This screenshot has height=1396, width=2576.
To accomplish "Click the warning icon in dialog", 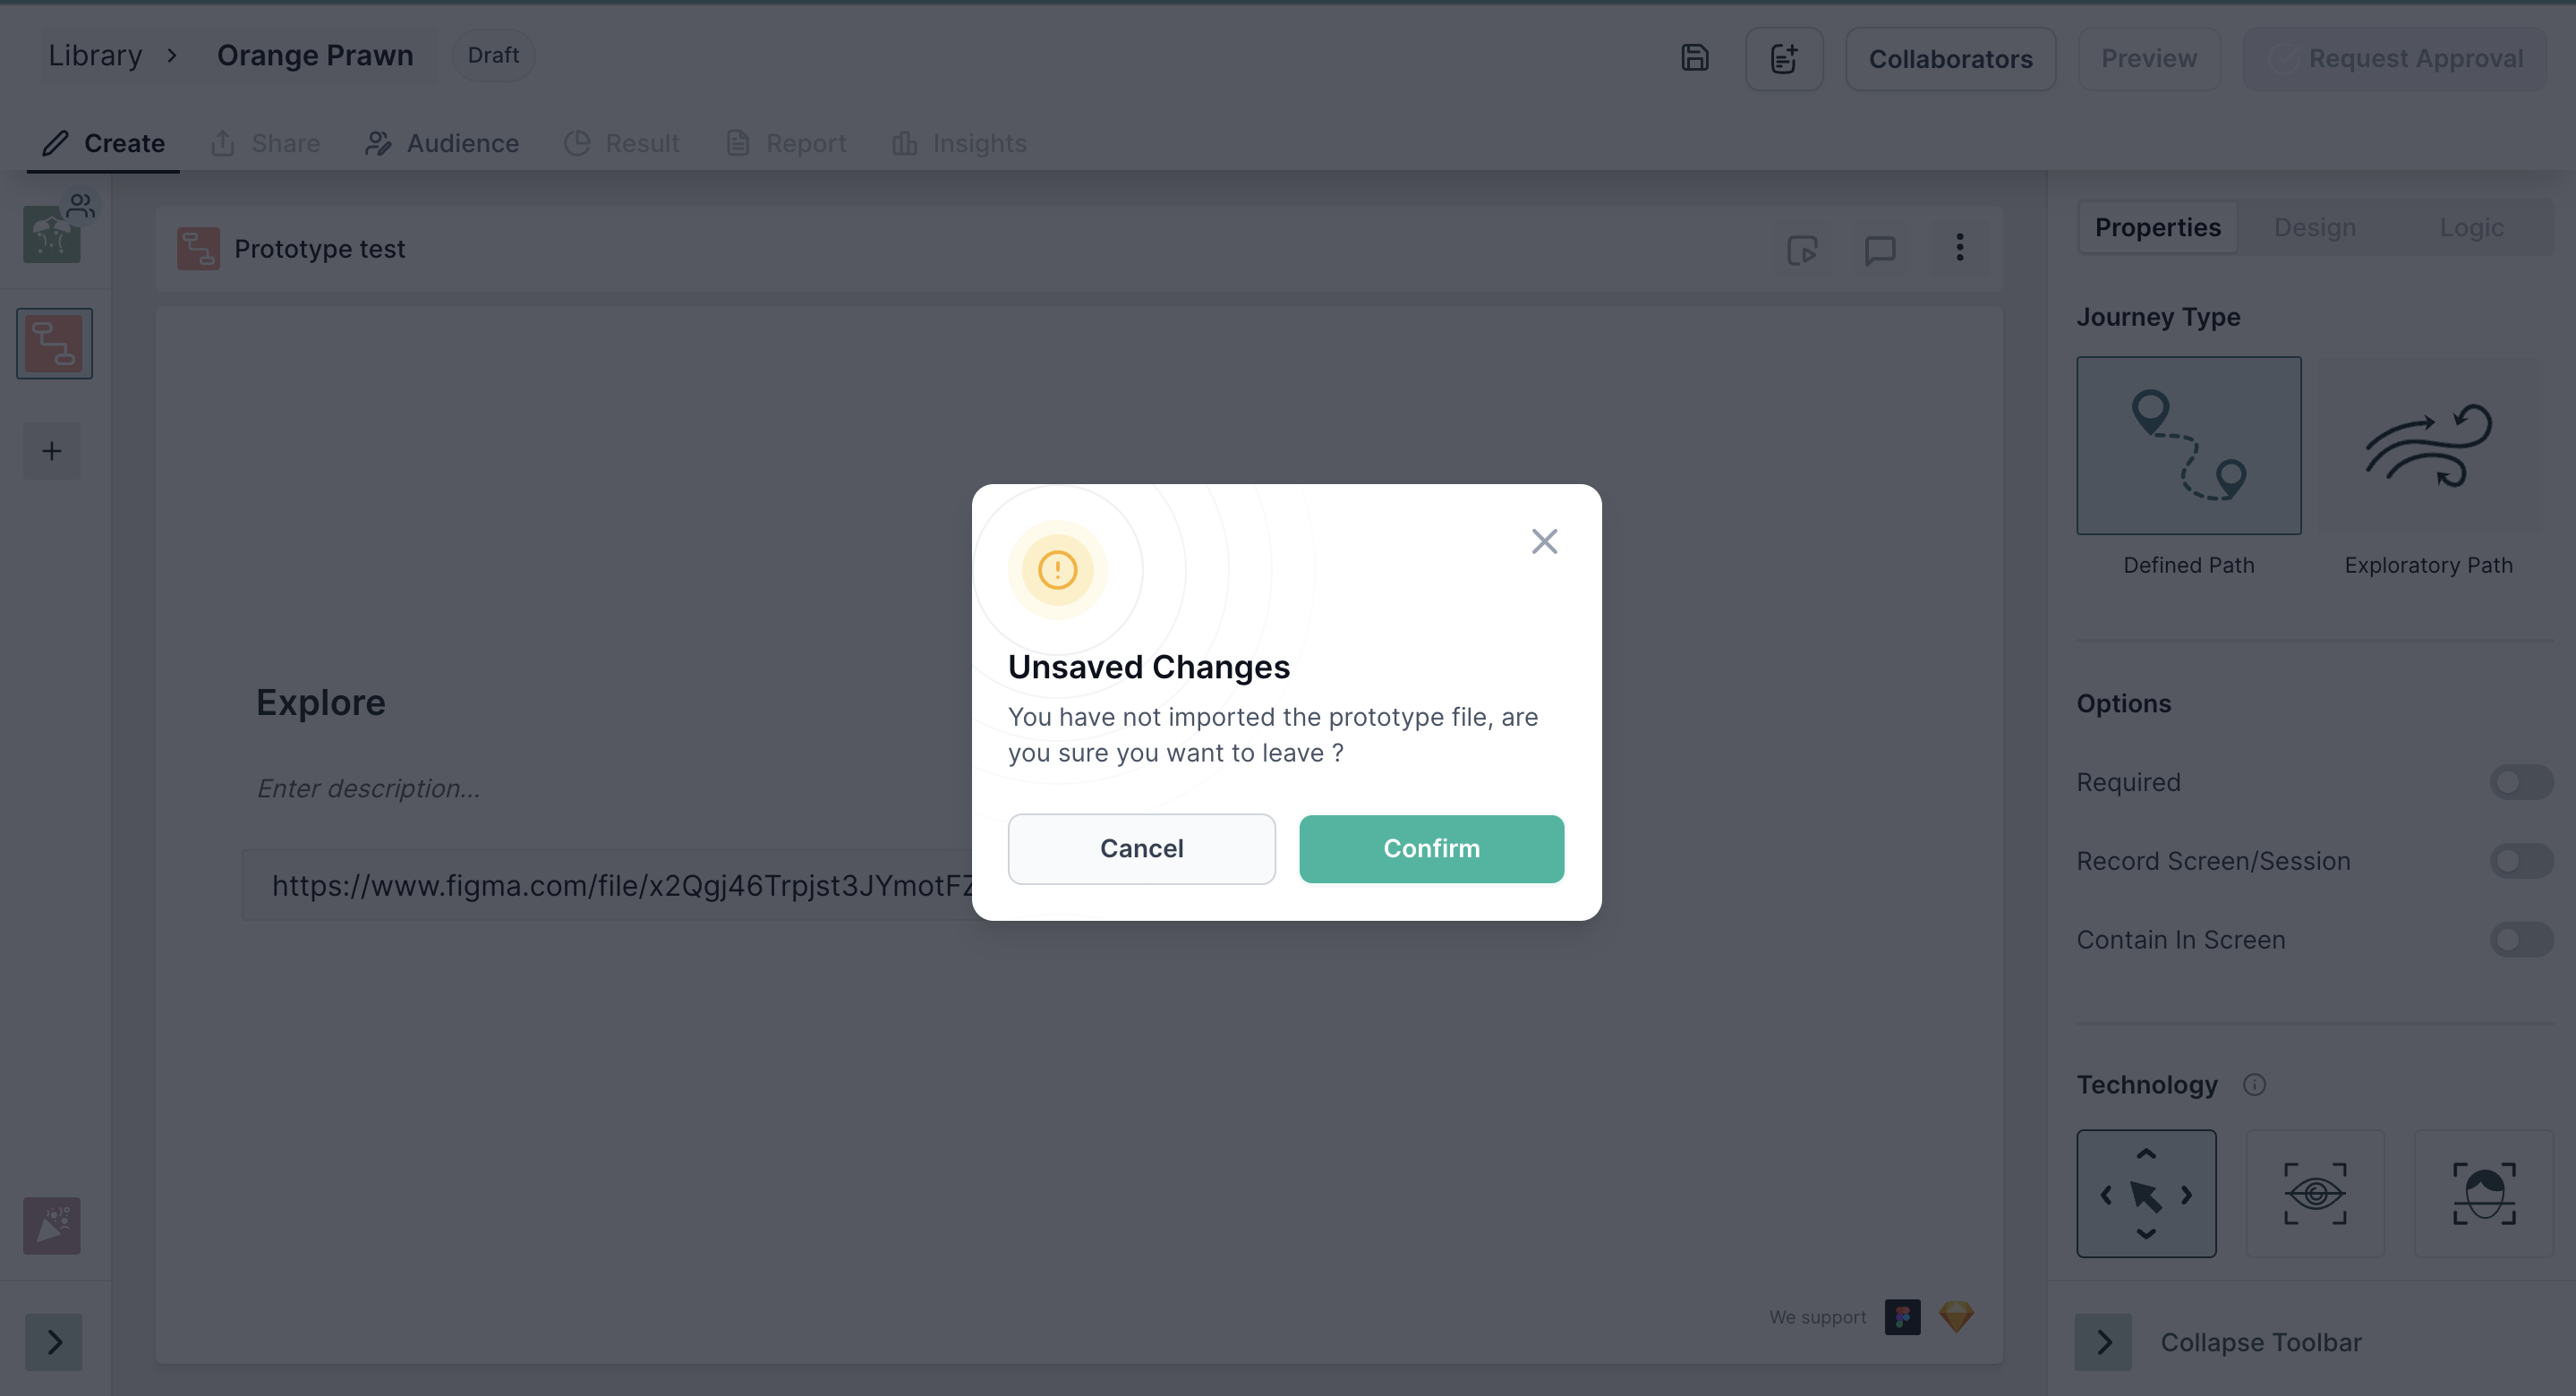I will 1057,570.
